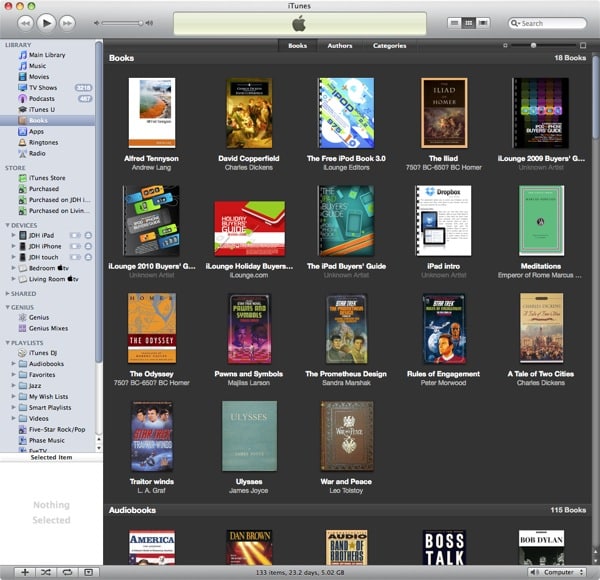Switch to the Authors tab
This screenshot has height=580, width=600.
pos(339,46)
